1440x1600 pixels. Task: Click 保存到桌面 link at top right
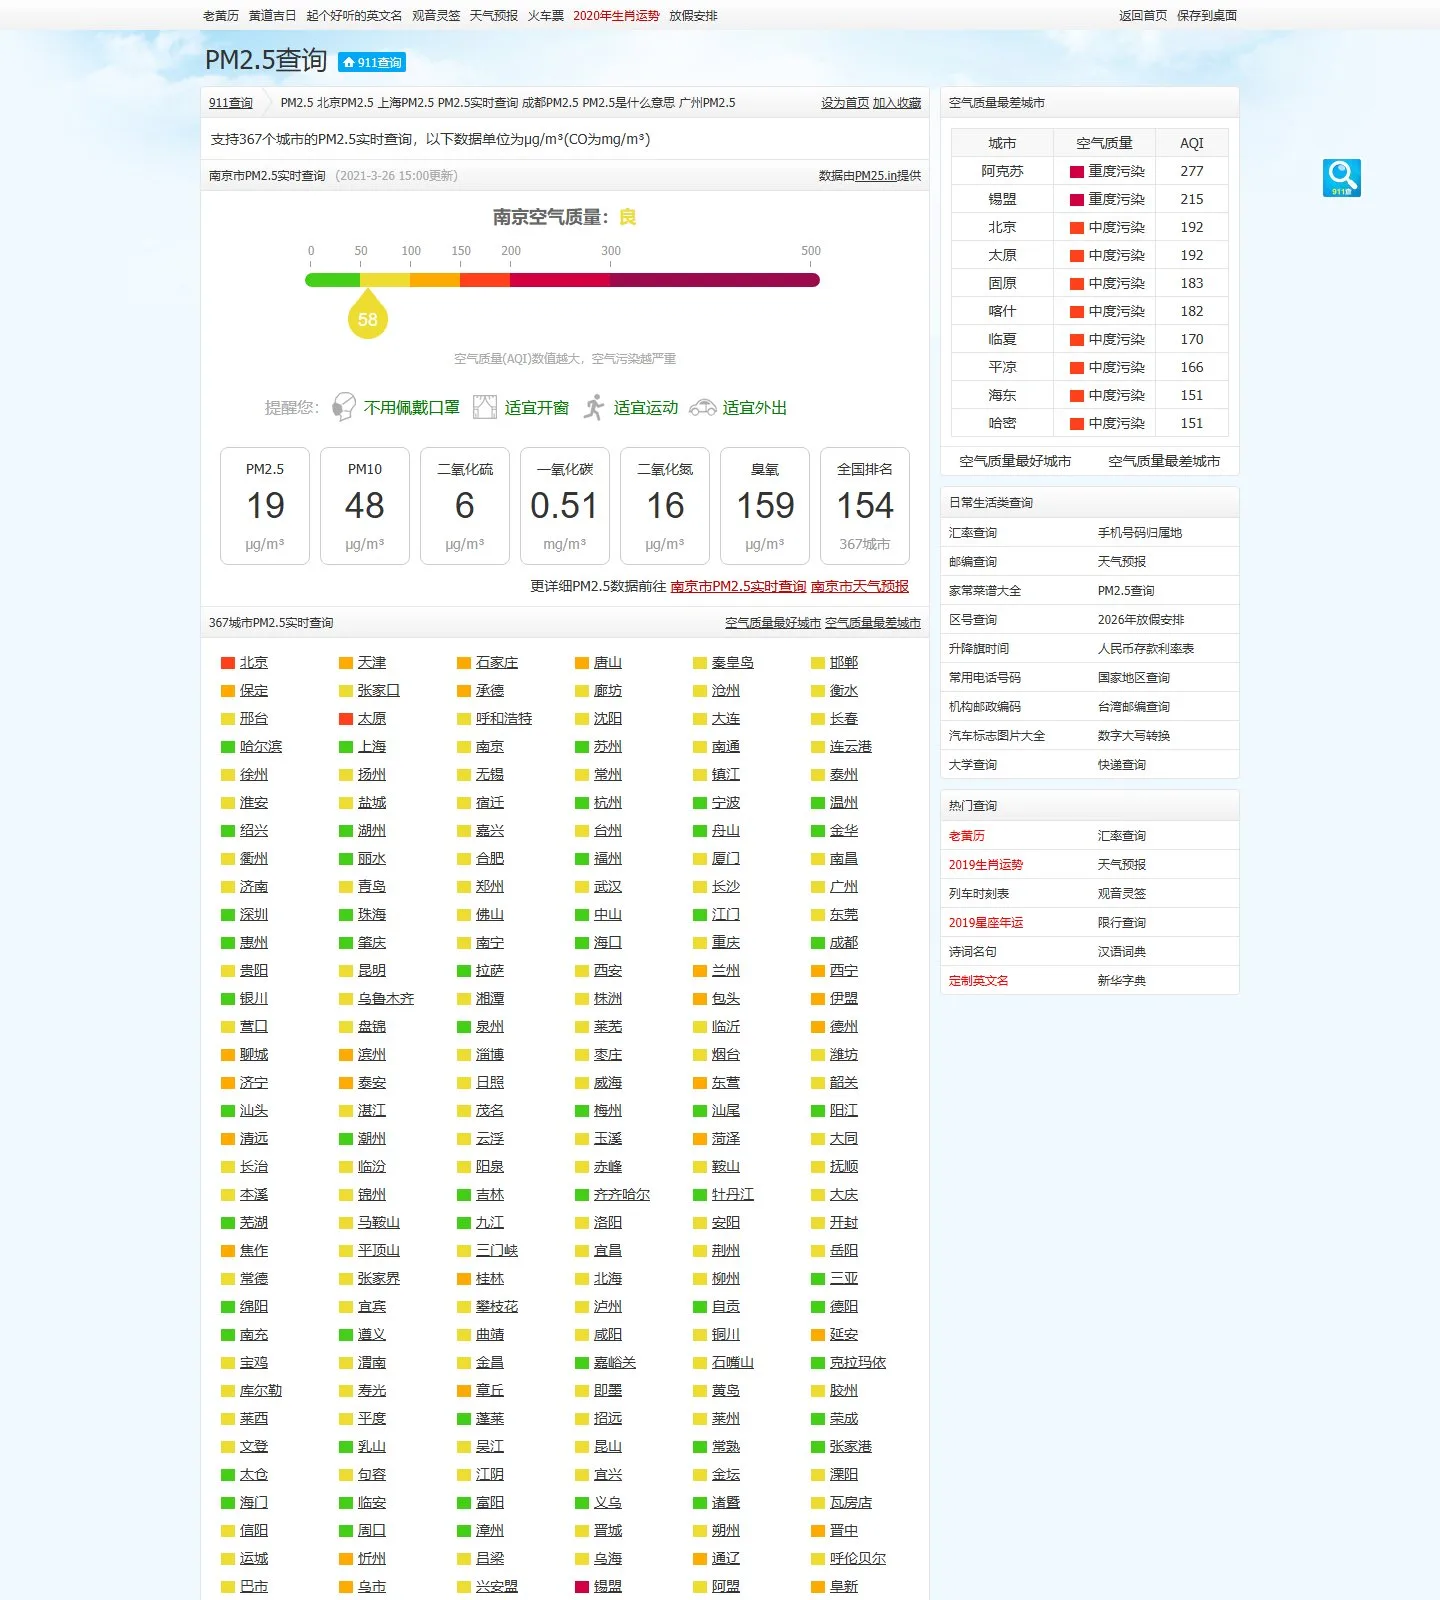point(1207,16)
